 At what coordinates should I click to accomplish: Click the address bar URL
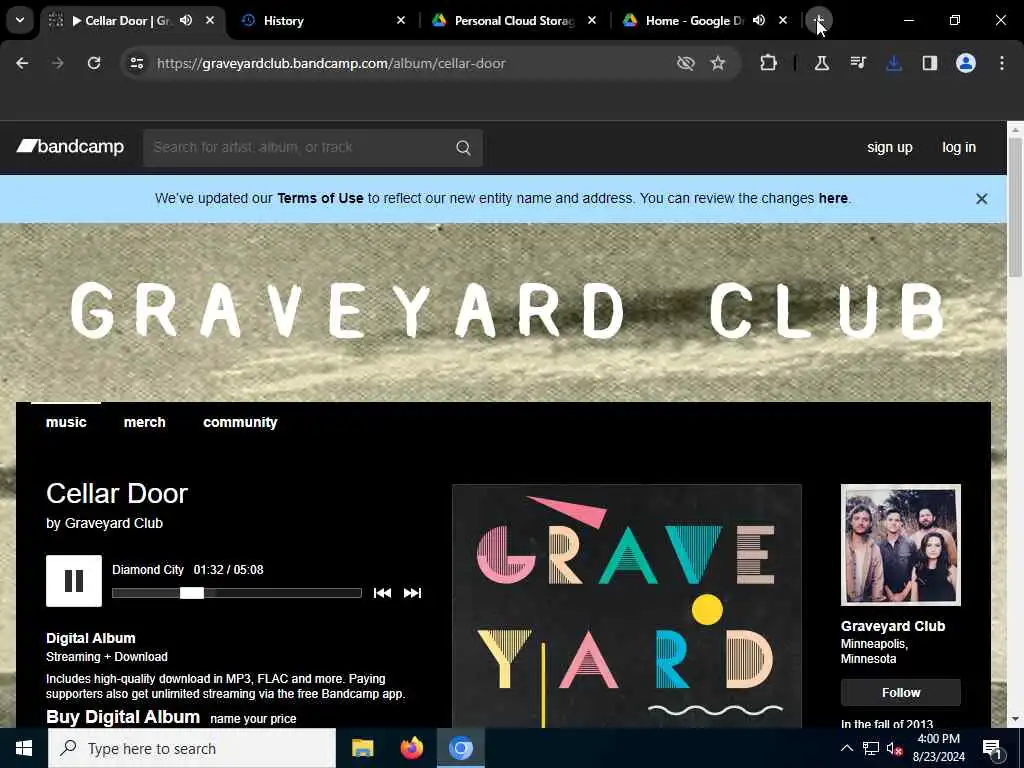click(x=331, y=63)
